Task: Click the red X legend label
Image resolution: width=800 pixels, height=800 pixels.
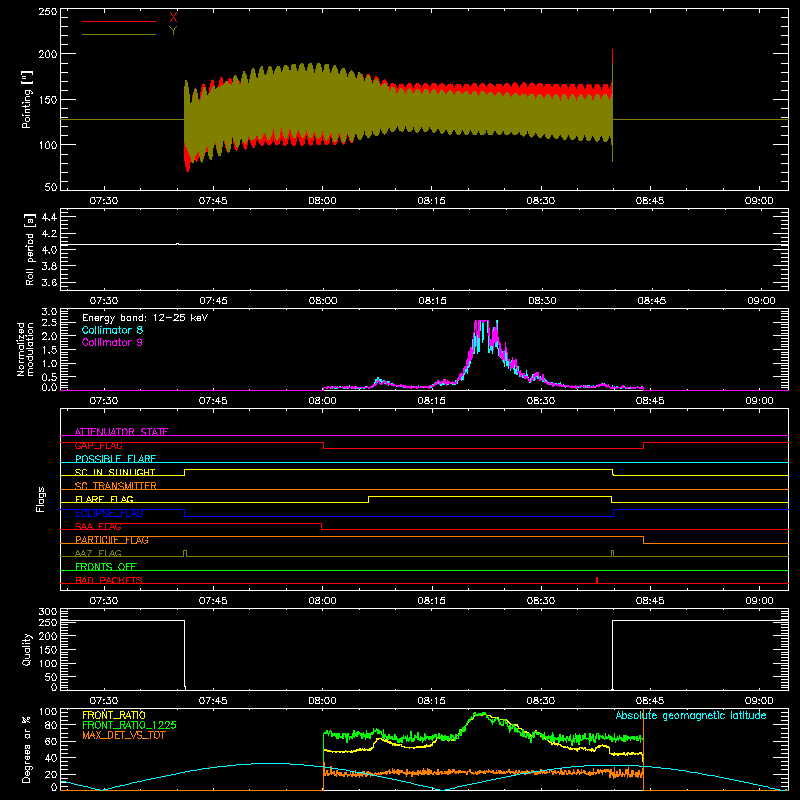Action: [173, 18]
